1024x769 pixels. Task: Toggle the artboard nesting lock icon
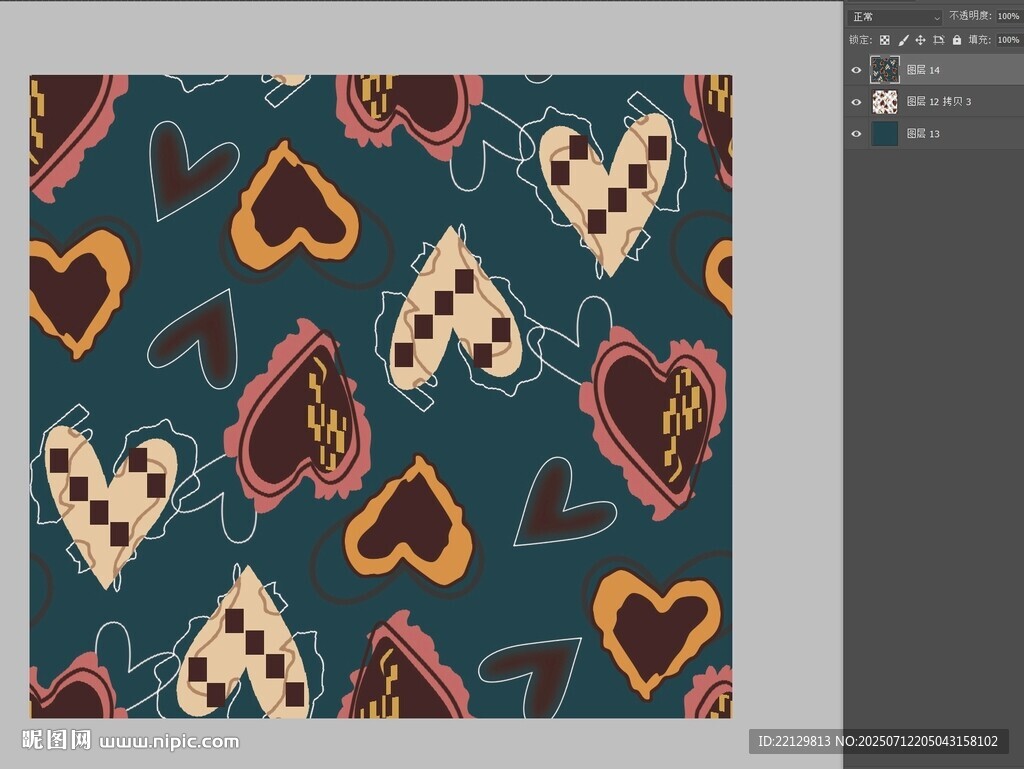point(938,40)
